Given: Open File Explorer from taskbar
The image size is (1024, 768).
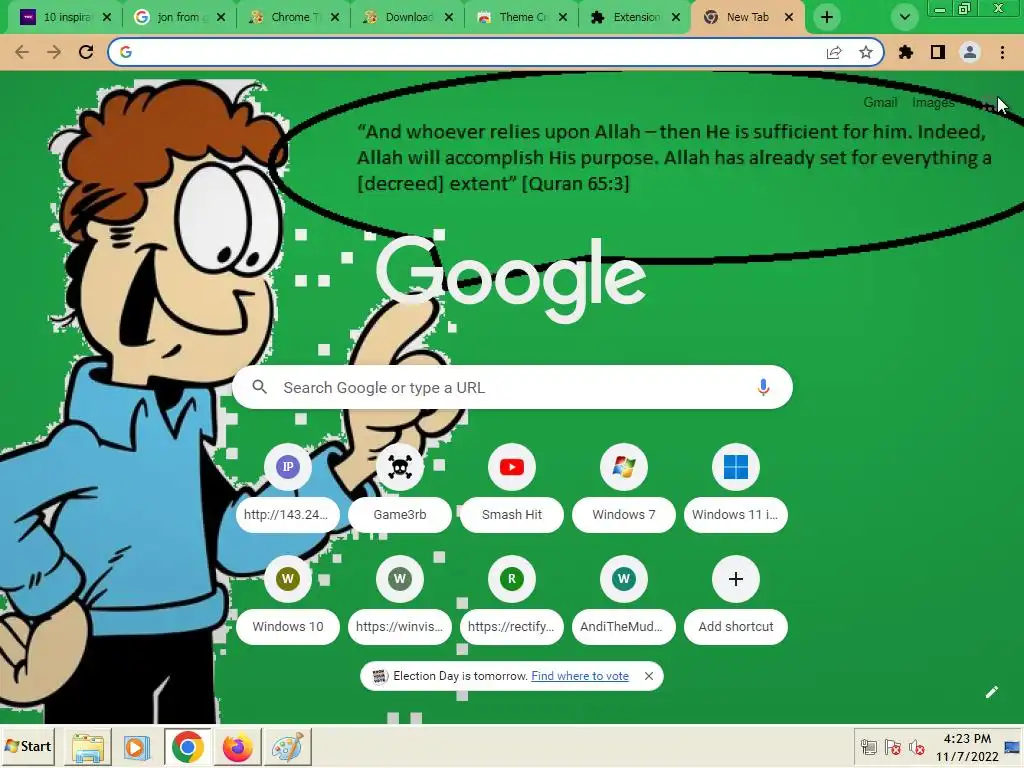Looking at the screenshot, I should [88, 746].
